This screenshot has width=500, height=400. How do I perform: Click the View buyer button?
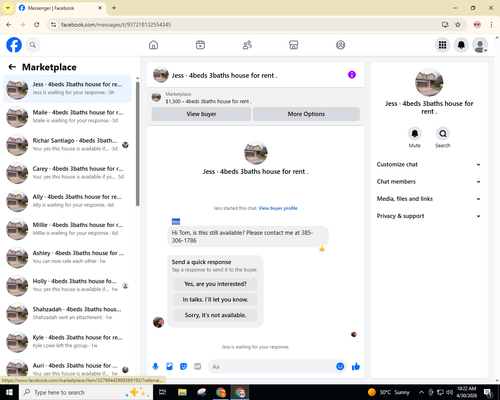[x=201, y=114]
